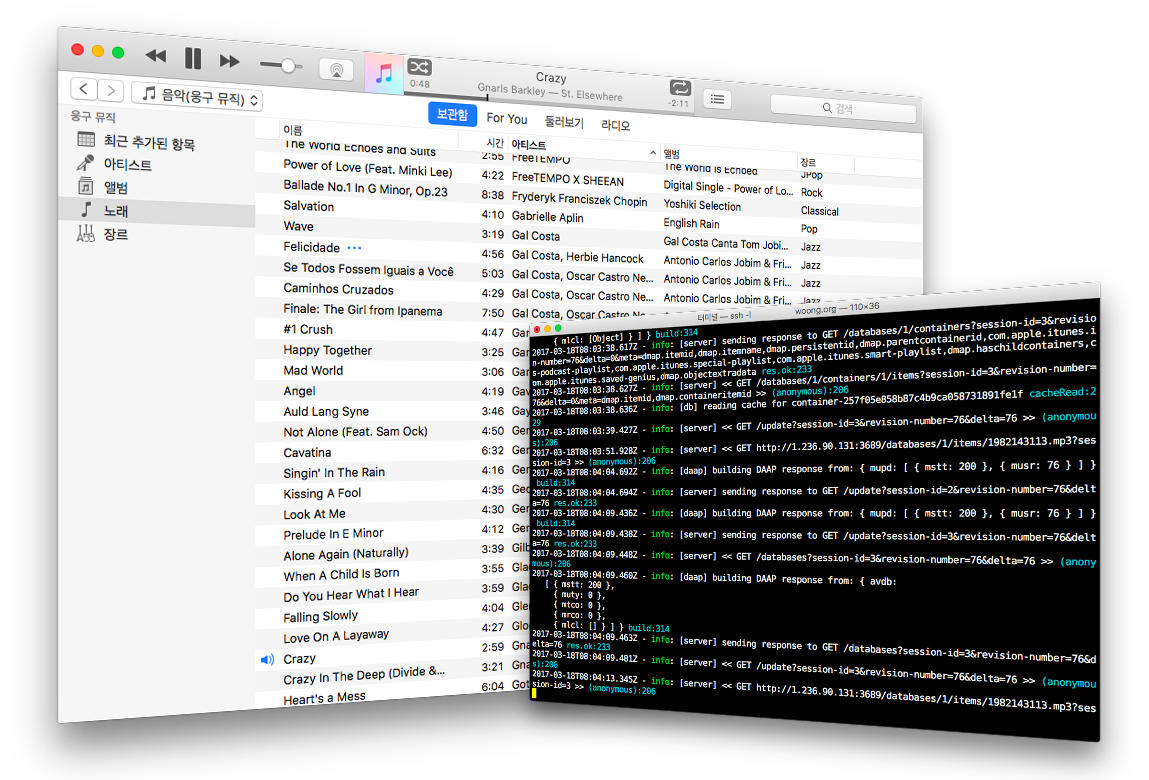Select the song Crazy In The Deep
1149x780 pixels.
point(364,675)
